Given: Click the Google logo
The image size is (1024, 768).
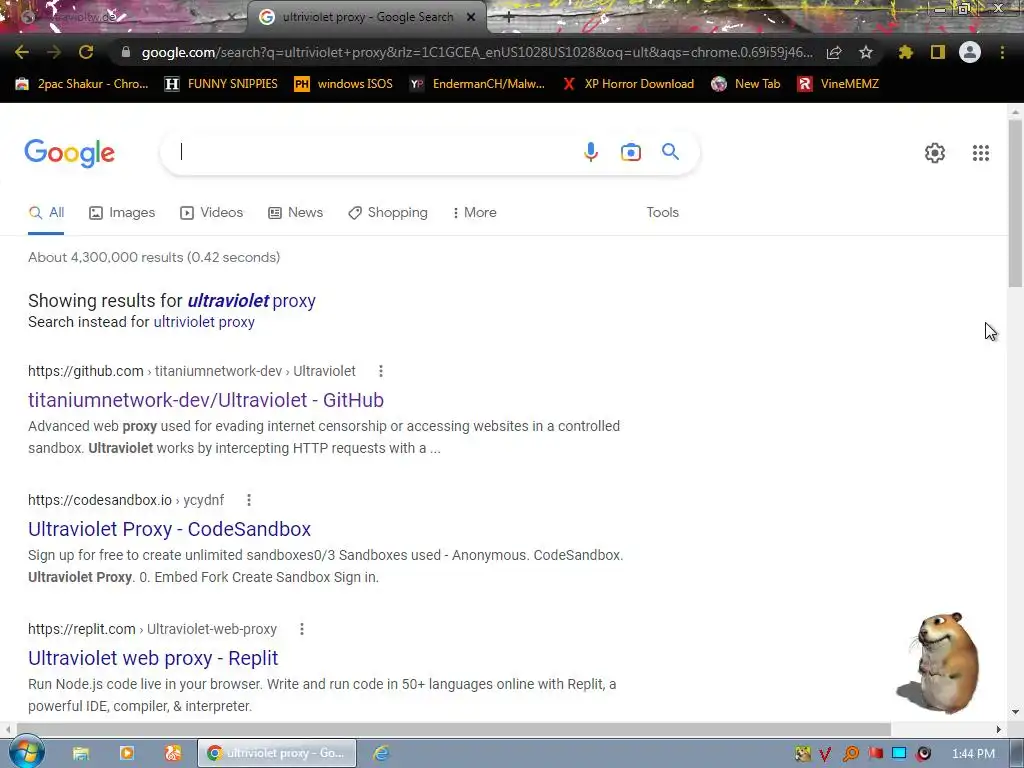Looking at the screenshot, I should (69, 153).
